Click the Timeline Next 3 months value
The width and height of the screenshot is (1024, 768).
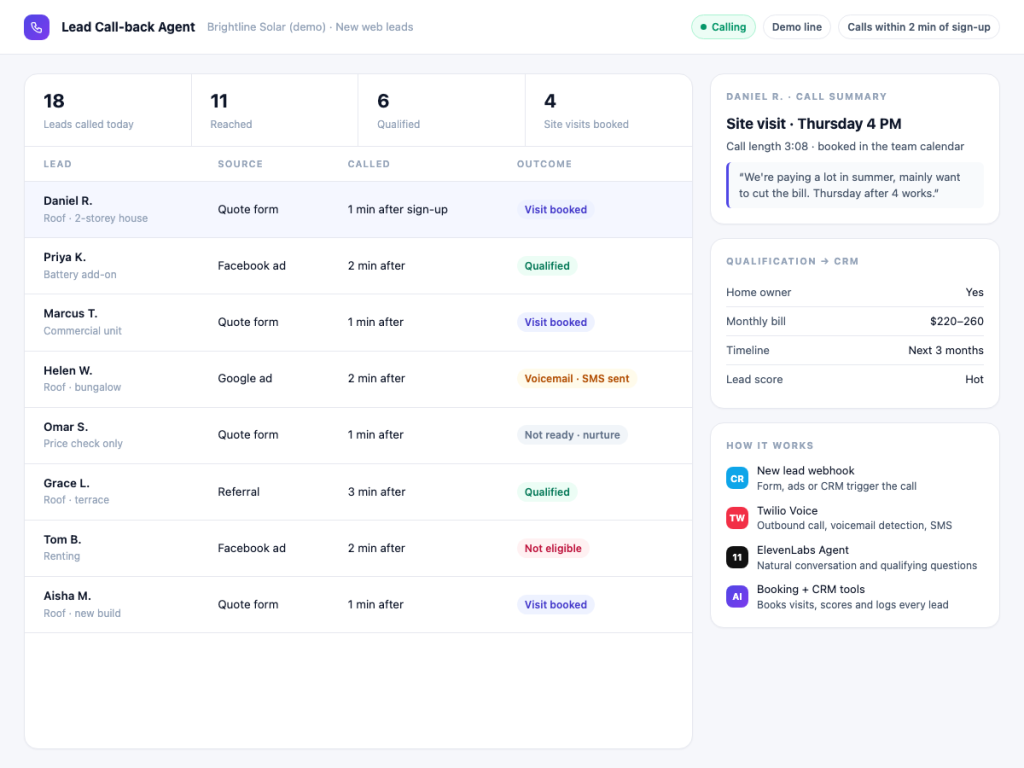tap(945, 350)
